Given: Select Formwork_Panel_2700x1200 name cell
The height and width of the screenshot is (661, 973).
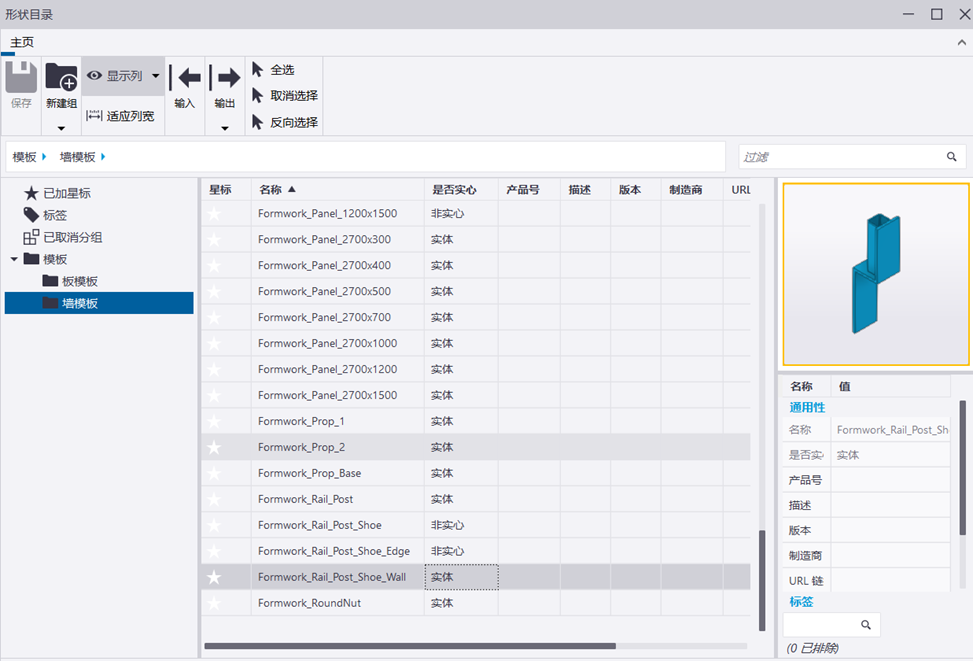Looking at the screenshot, I should [x=338, y=369].
